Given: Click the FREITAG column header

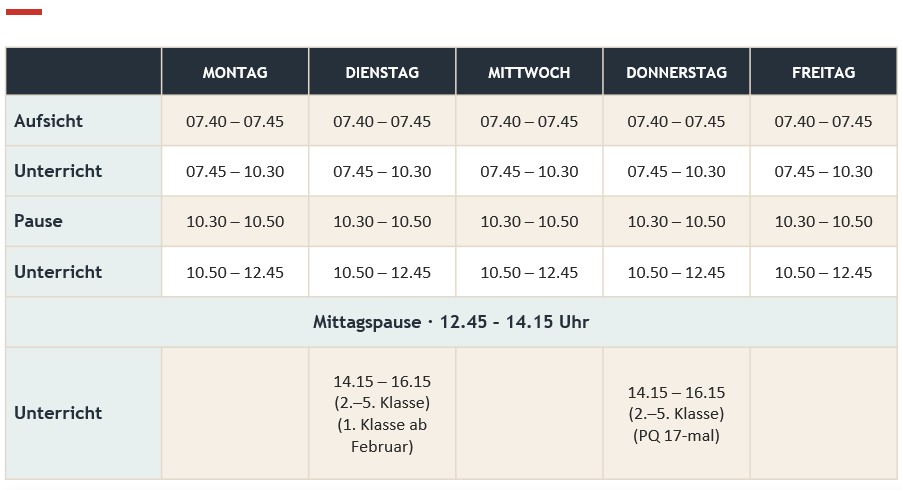Looking at the screenshot, I should tap(824, 72).
